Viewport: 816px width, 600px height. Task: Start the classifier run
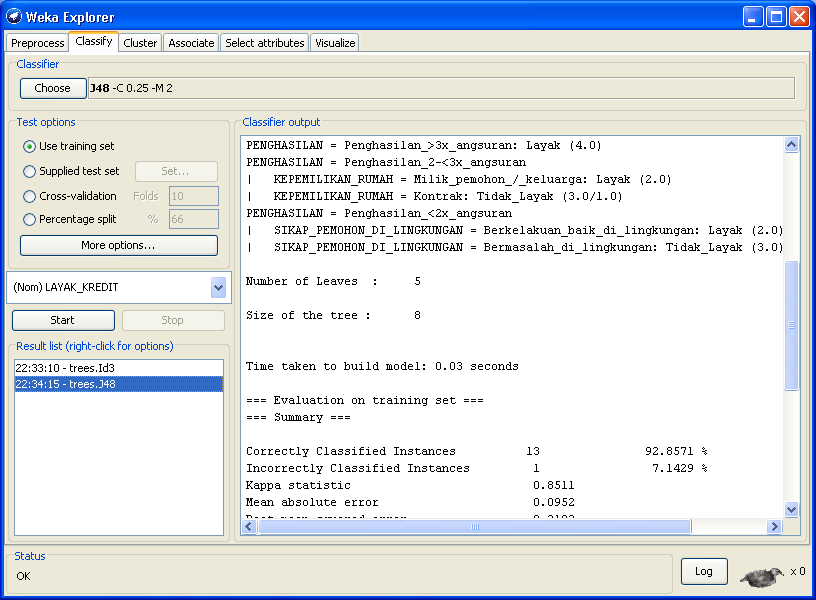[x=63, y=320]
